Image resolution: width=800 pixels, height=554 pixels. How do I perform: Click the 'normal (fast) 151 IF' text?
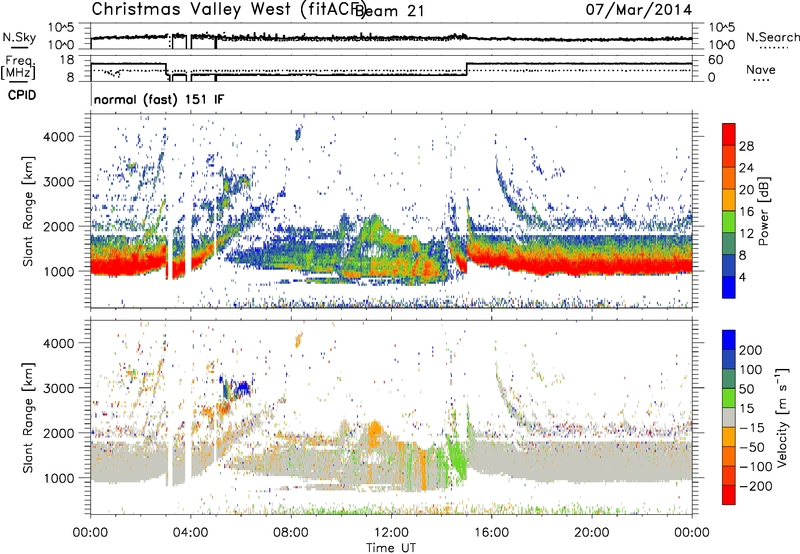[x=159, y=99]
